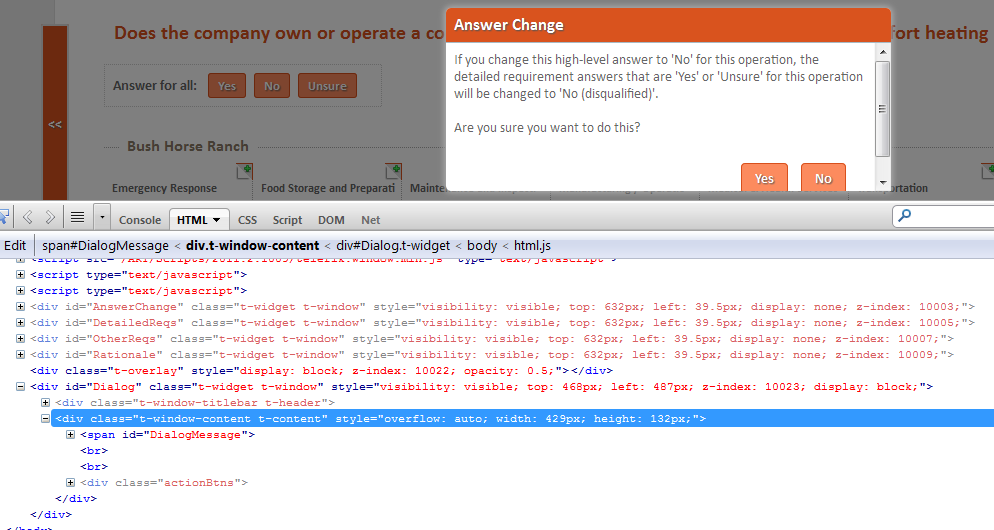Click the dialog scrollbar up arrow

882,52
